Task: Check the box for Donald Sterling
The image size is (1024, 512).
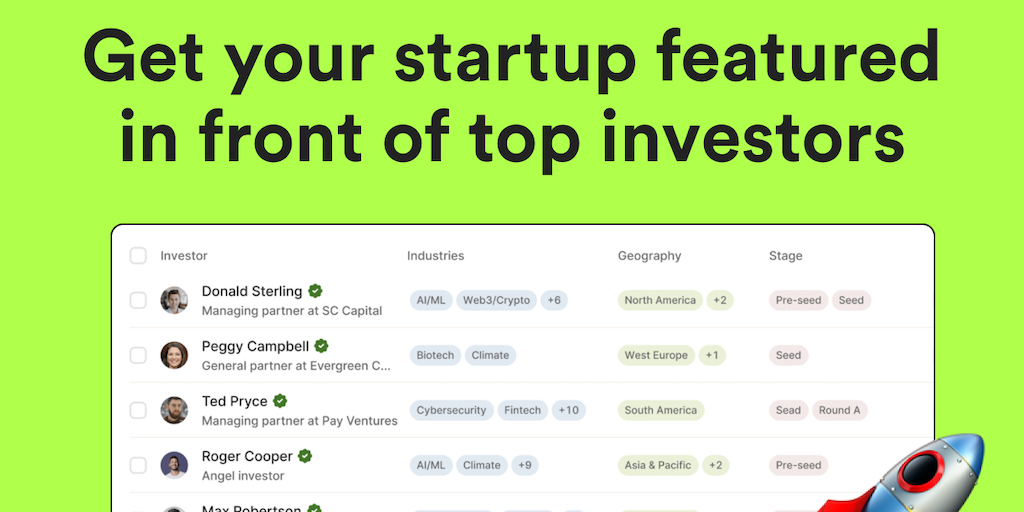Action: (x=138, y=300)
